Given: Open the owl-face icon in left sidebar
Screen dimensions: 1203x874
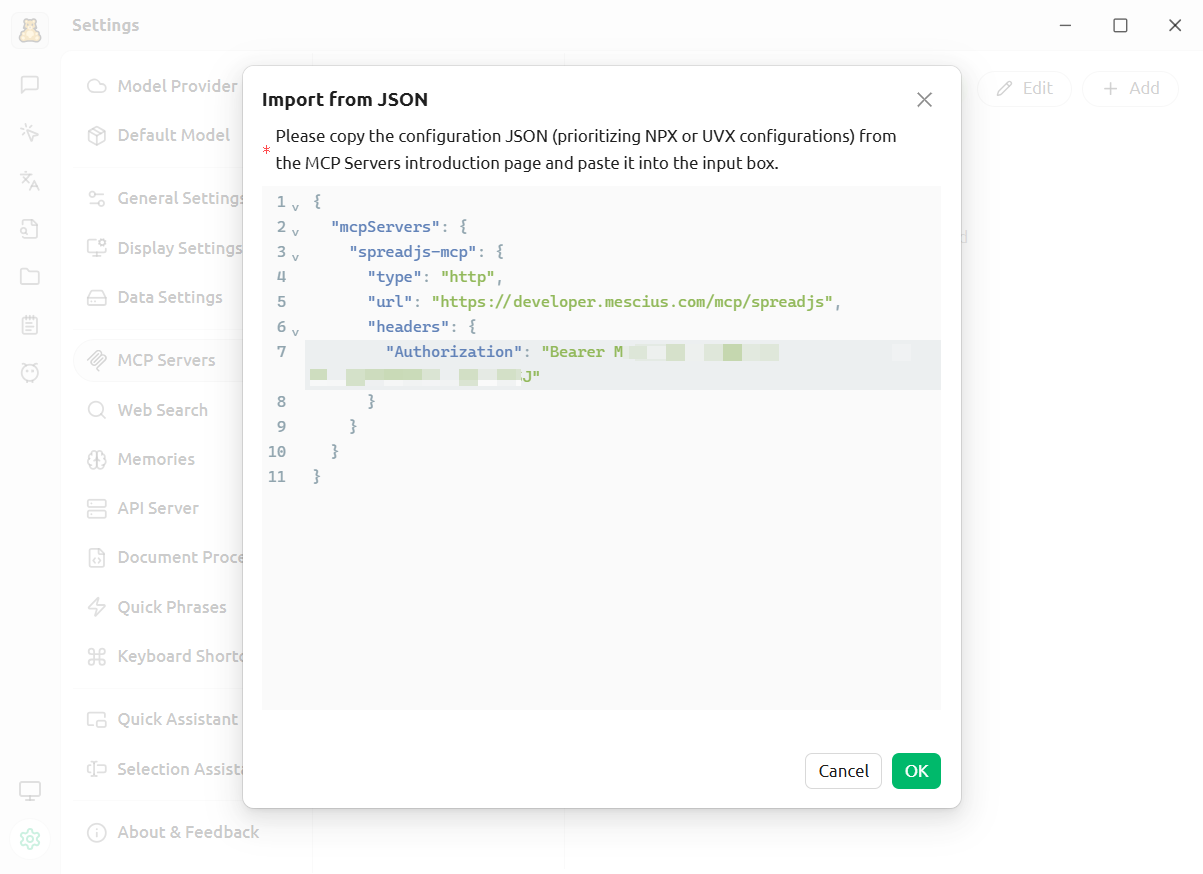Looking at the screenshot, I should [30, 373].
